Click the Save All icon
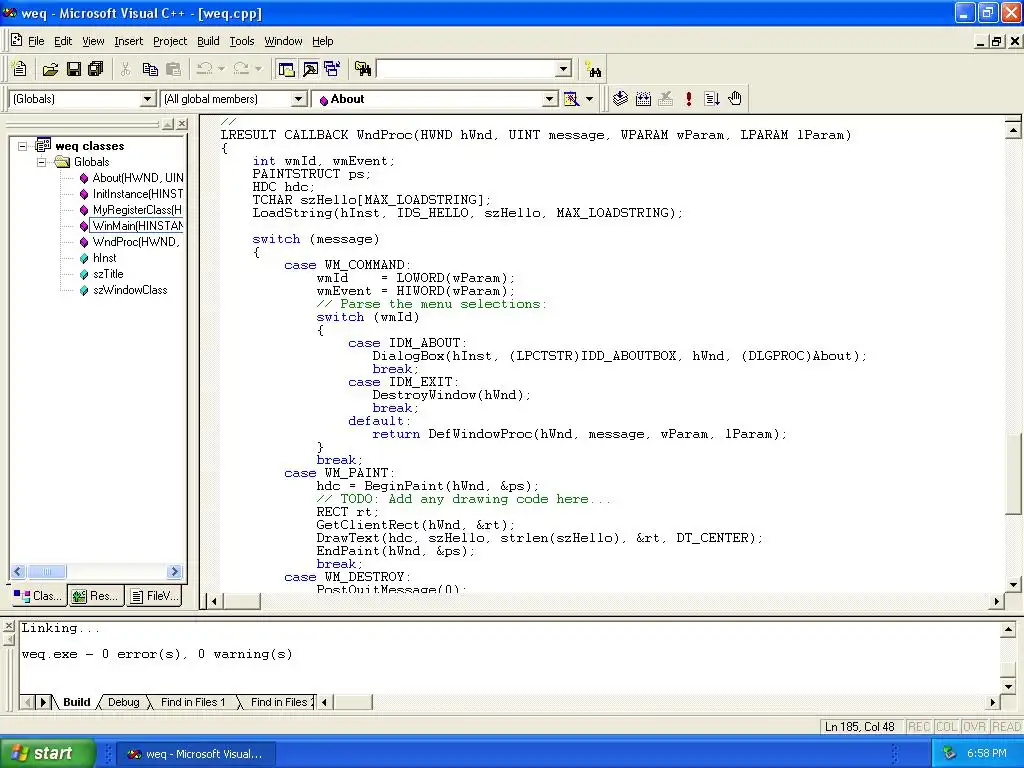 click(x=96, y=69)
